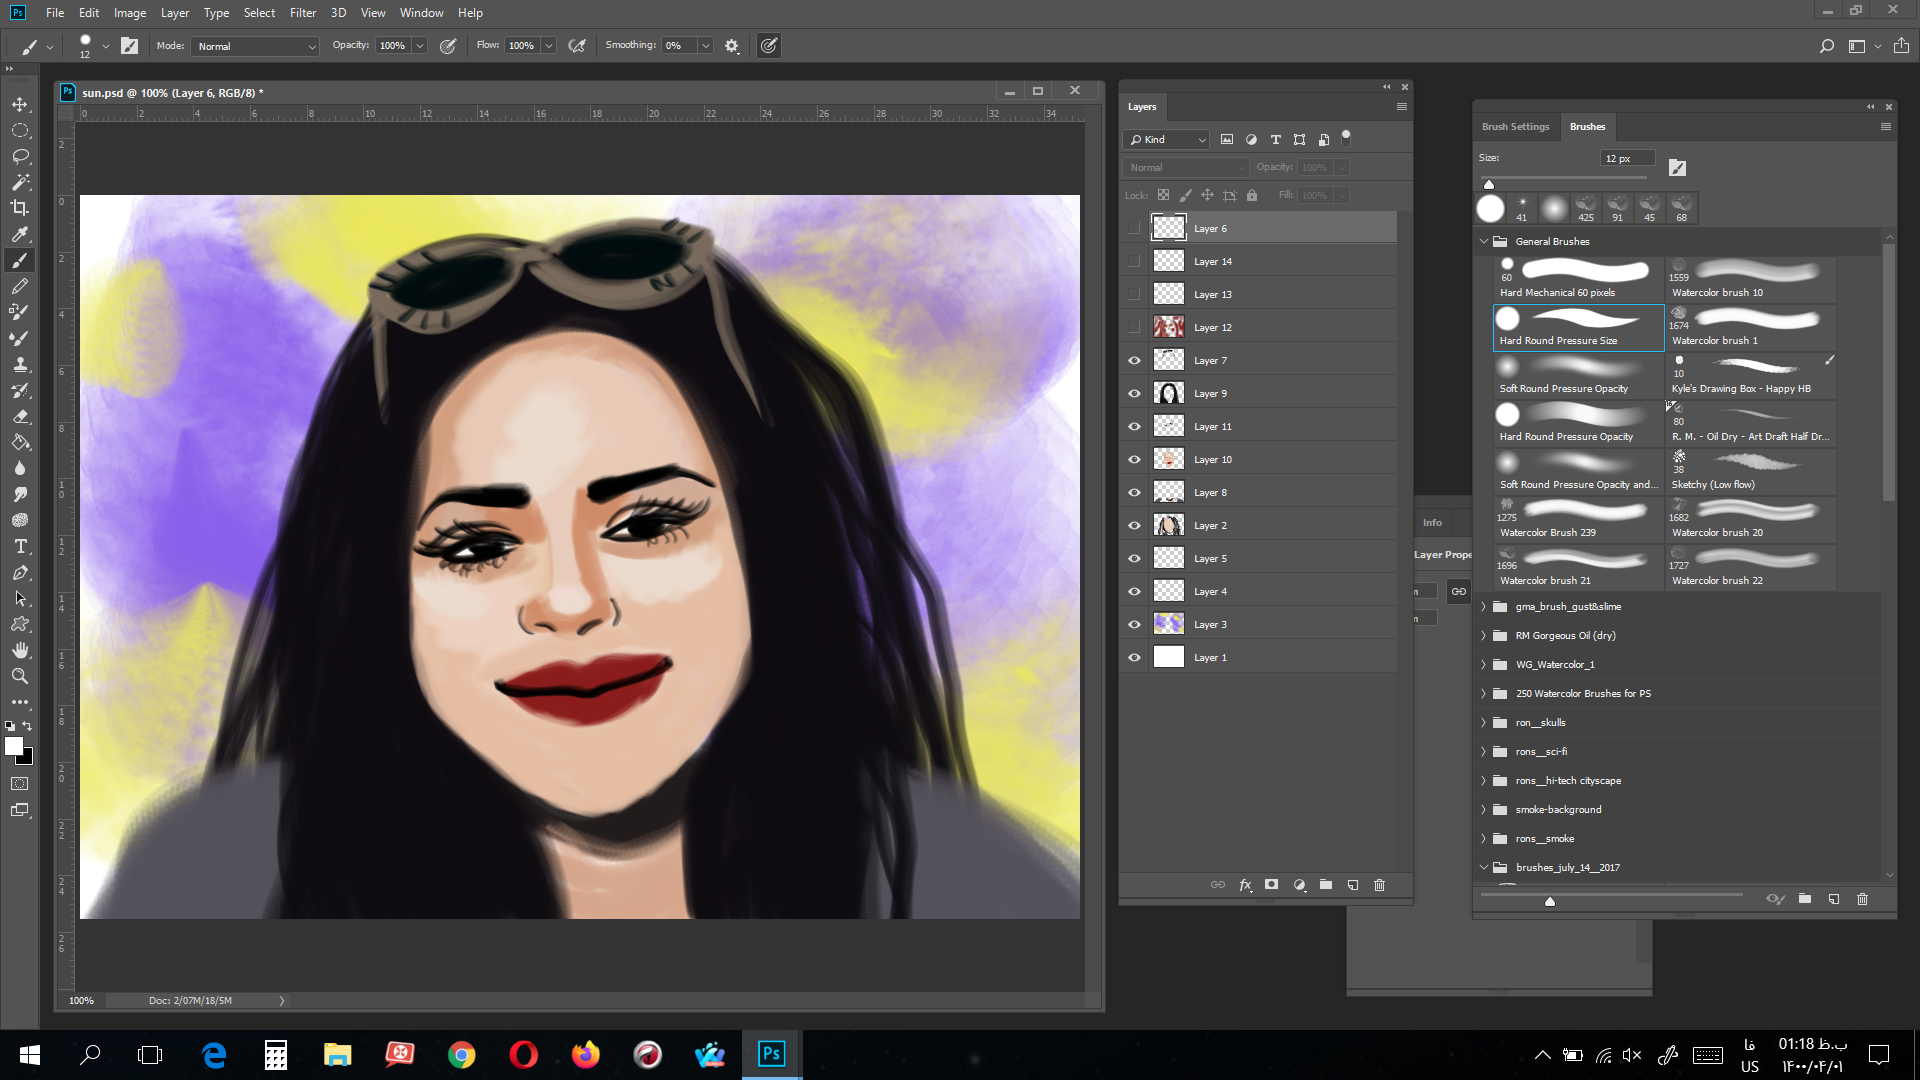Show Layer 14 visibility box
The image size is (1920, 1080).
tap(1134, 261)
